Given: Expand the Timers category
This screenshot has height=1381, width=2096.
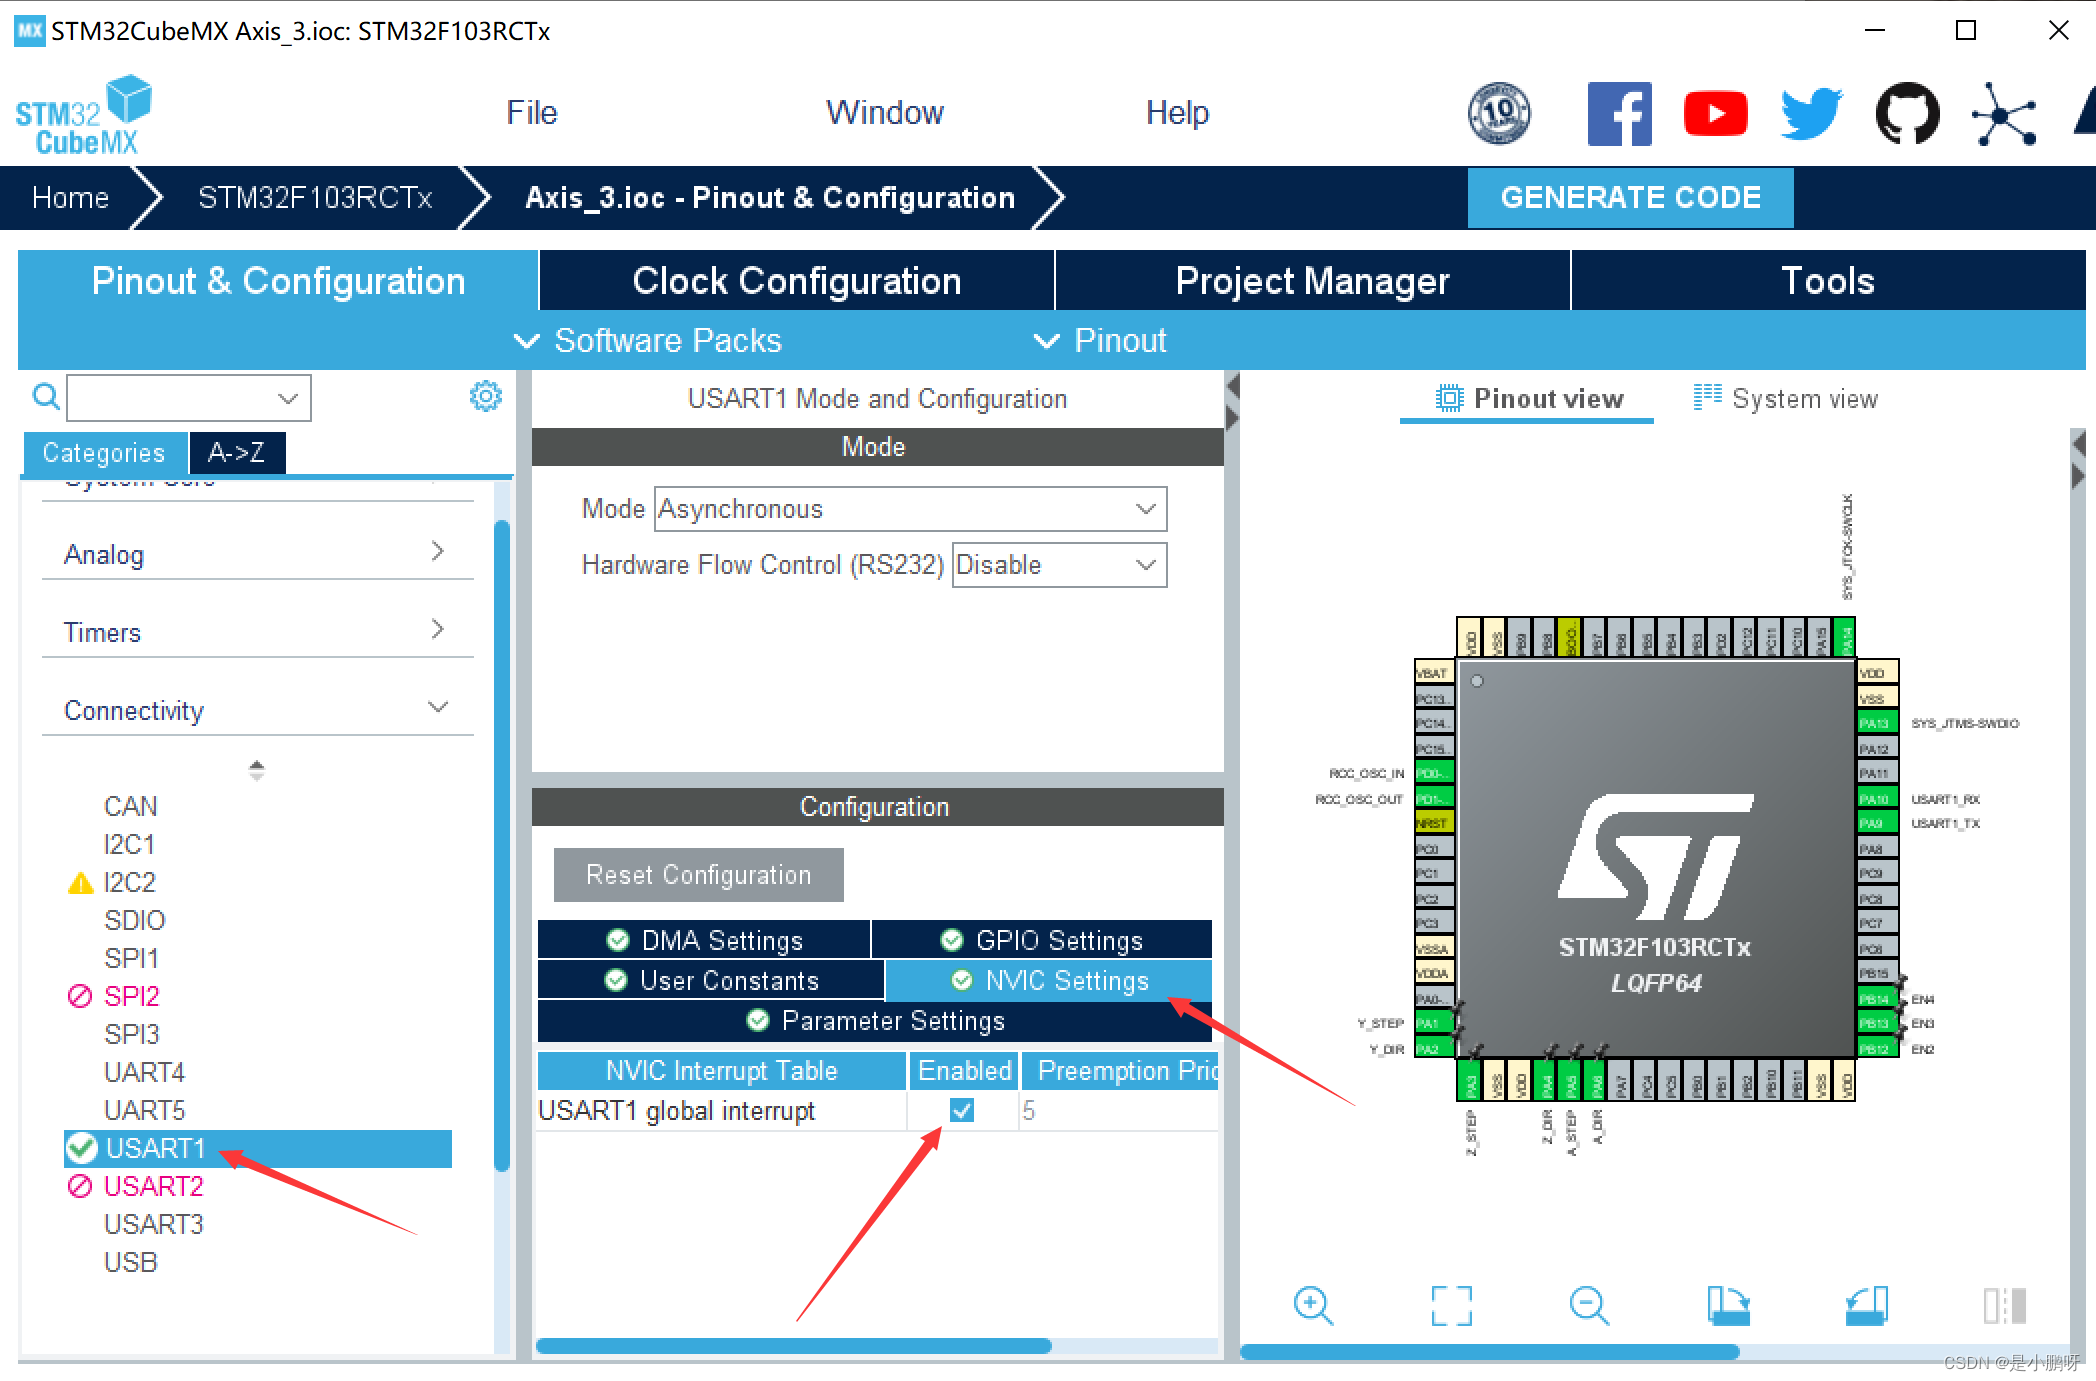Looking at the screenshot, I should [257, 632].
